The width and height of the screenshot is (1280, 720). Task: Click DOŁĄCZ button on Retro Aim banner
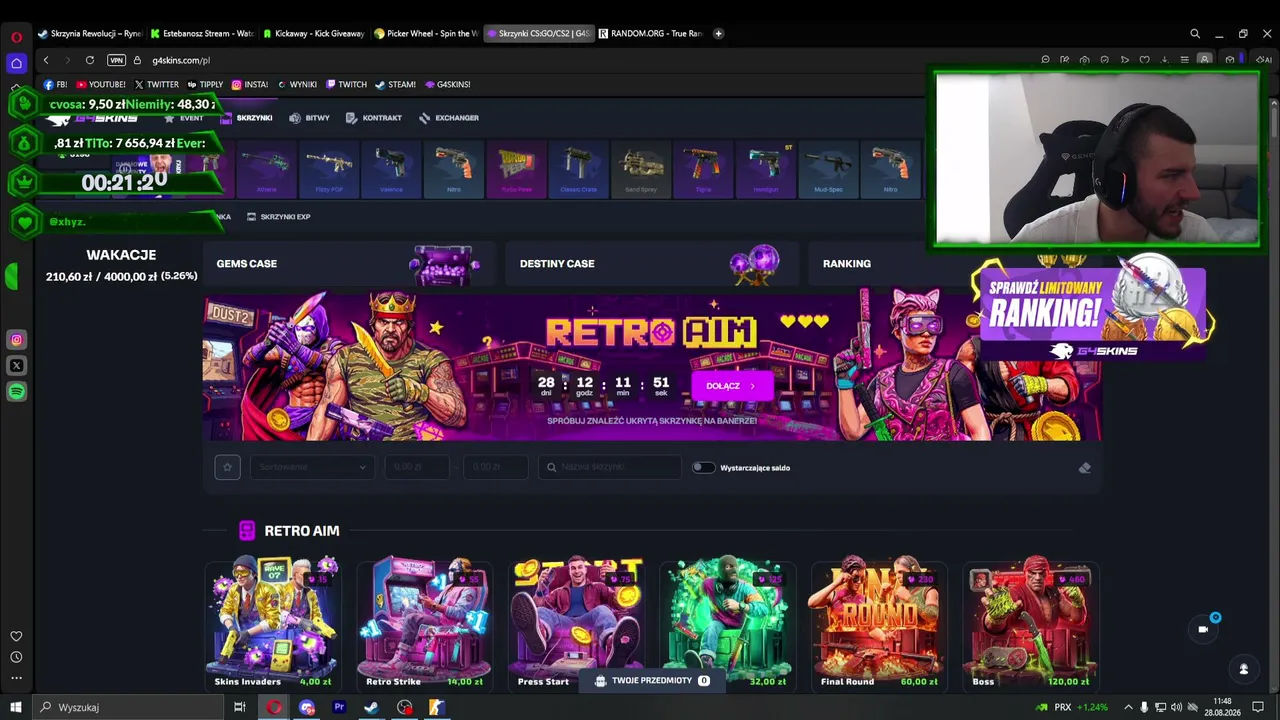[732, 386]
